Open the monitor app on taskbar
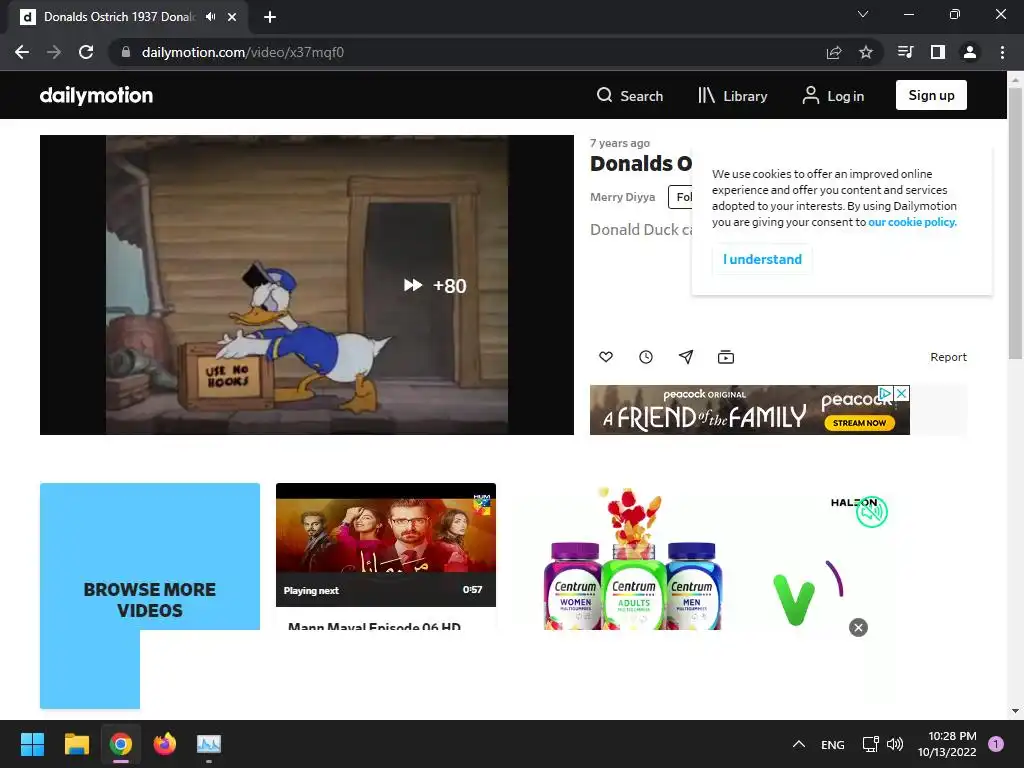The width and height of the screenshot is (1024, 768). [x=209, y=744]
